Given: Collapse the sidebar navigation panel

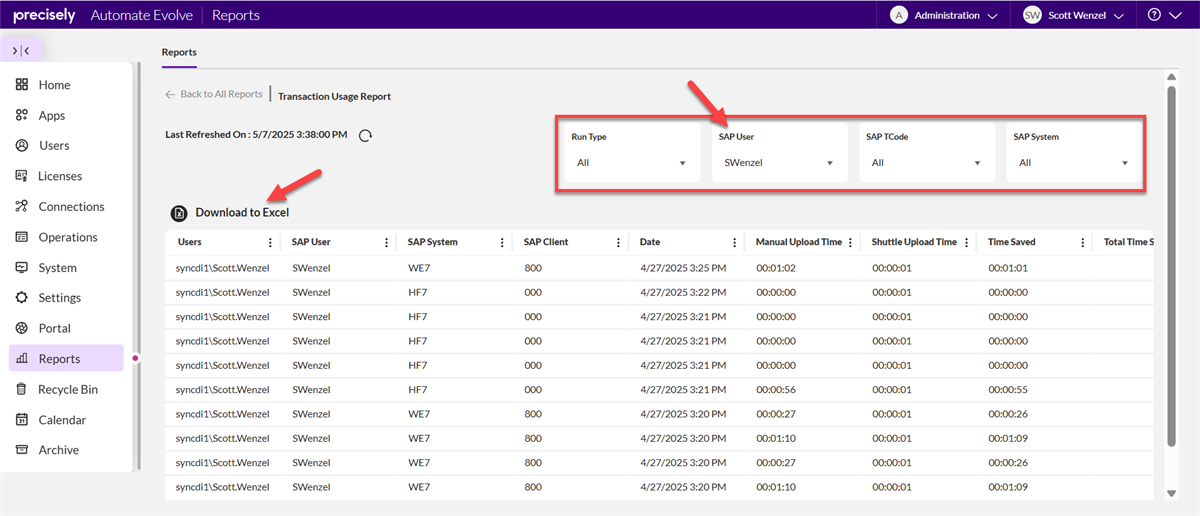Looking at the screenshot, I should [21, 50].
